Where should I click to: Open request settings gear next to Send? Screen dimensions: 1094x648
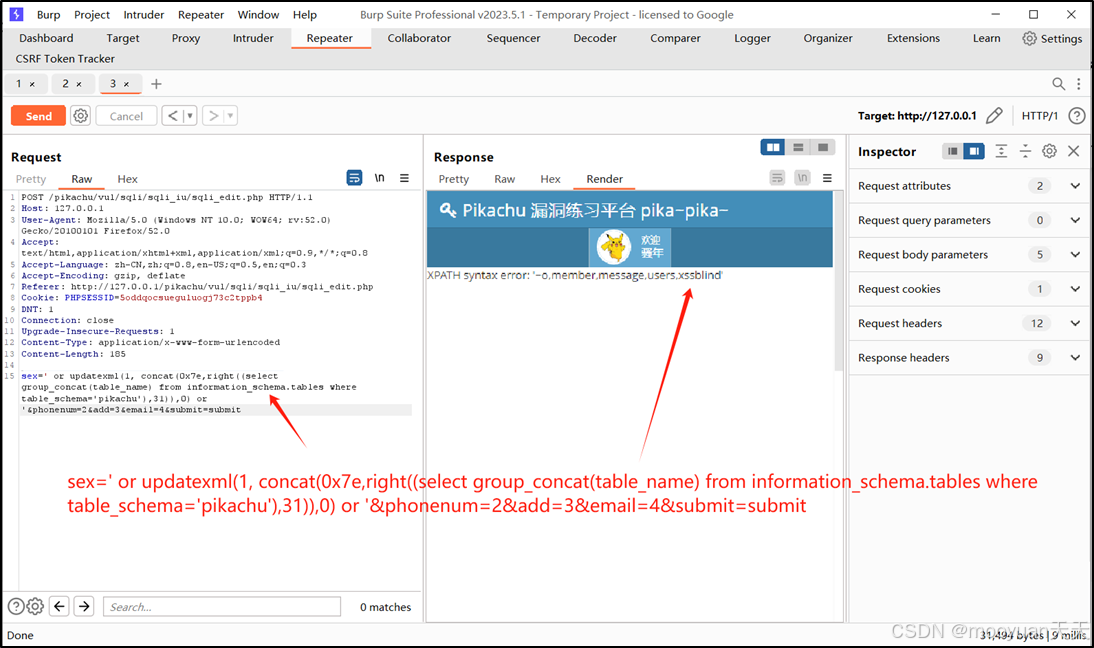[81, 116]
